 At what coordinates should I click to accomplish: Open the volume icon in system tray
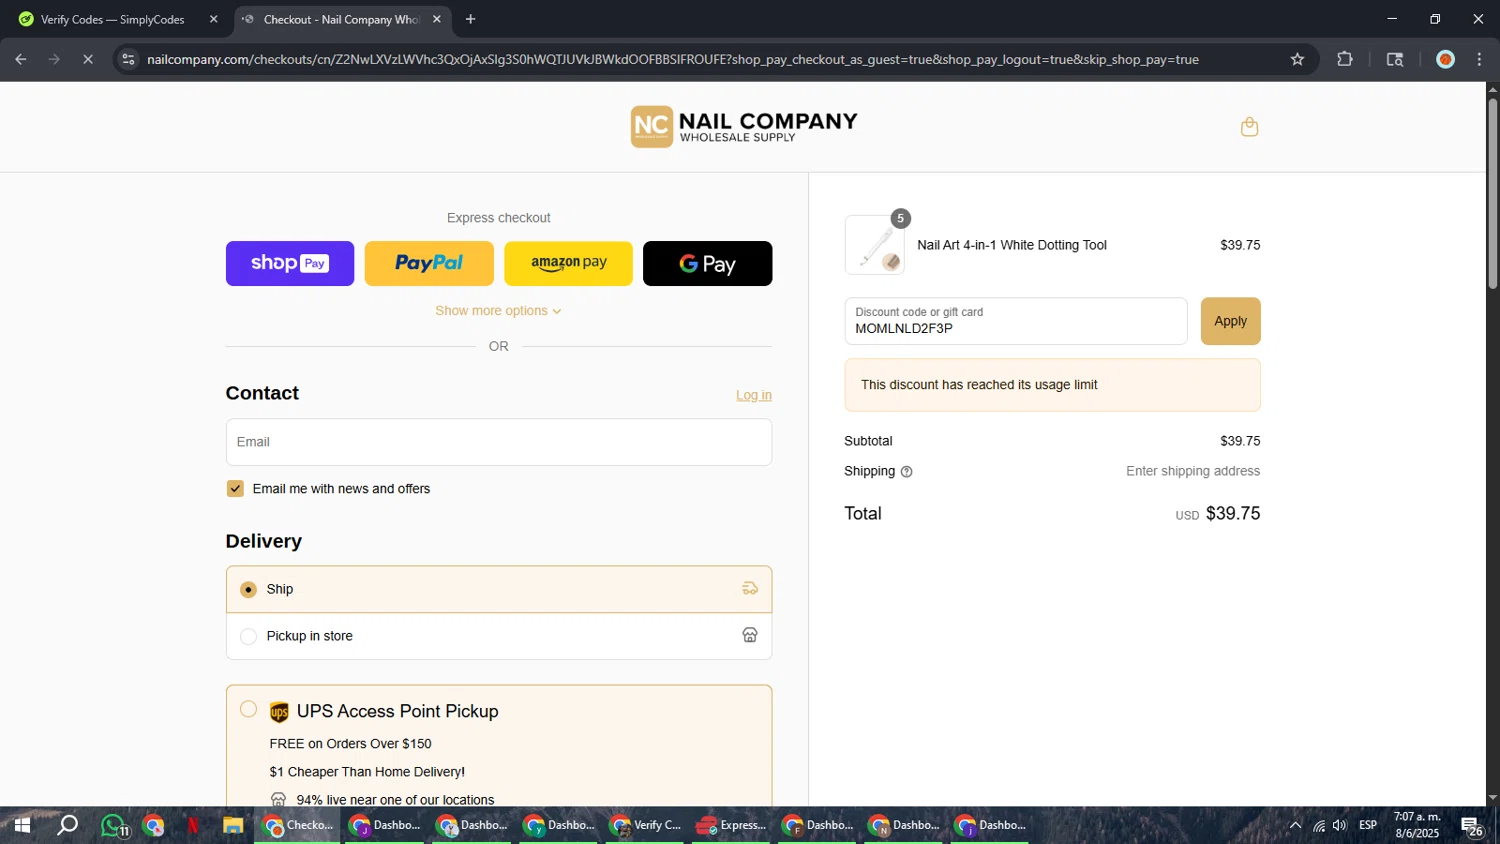click(1340, 826)
